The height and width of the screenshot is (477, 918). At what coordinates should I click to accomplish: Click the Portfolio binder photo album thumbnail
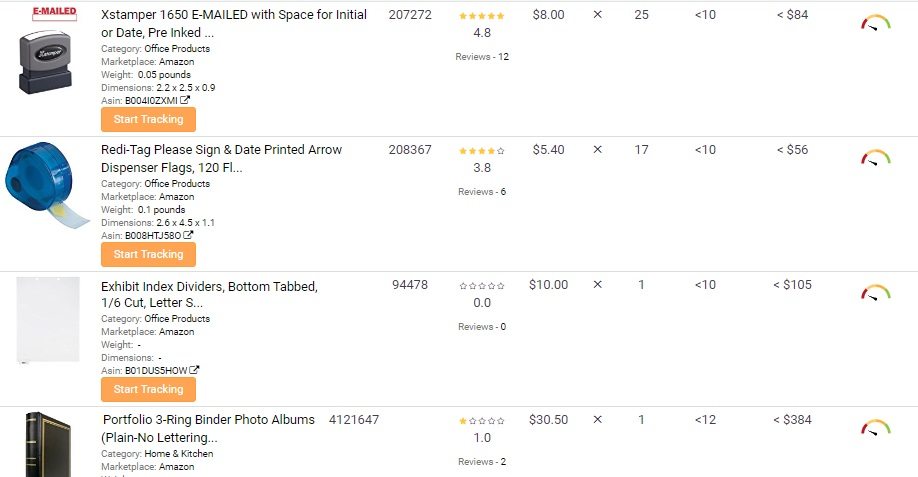click(48, 445)
